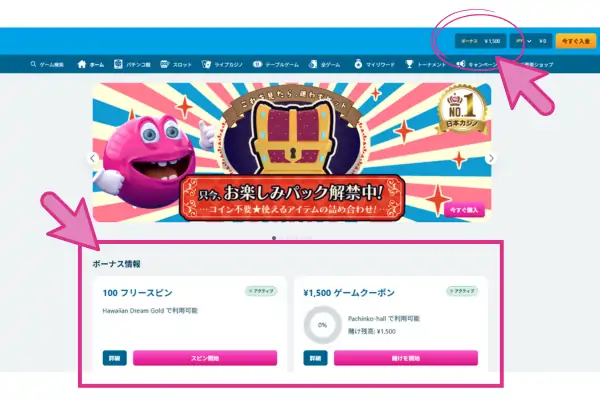Open My Rewards medal icon
This screenshot has height=400, width=600.
(x=358, y=64)
